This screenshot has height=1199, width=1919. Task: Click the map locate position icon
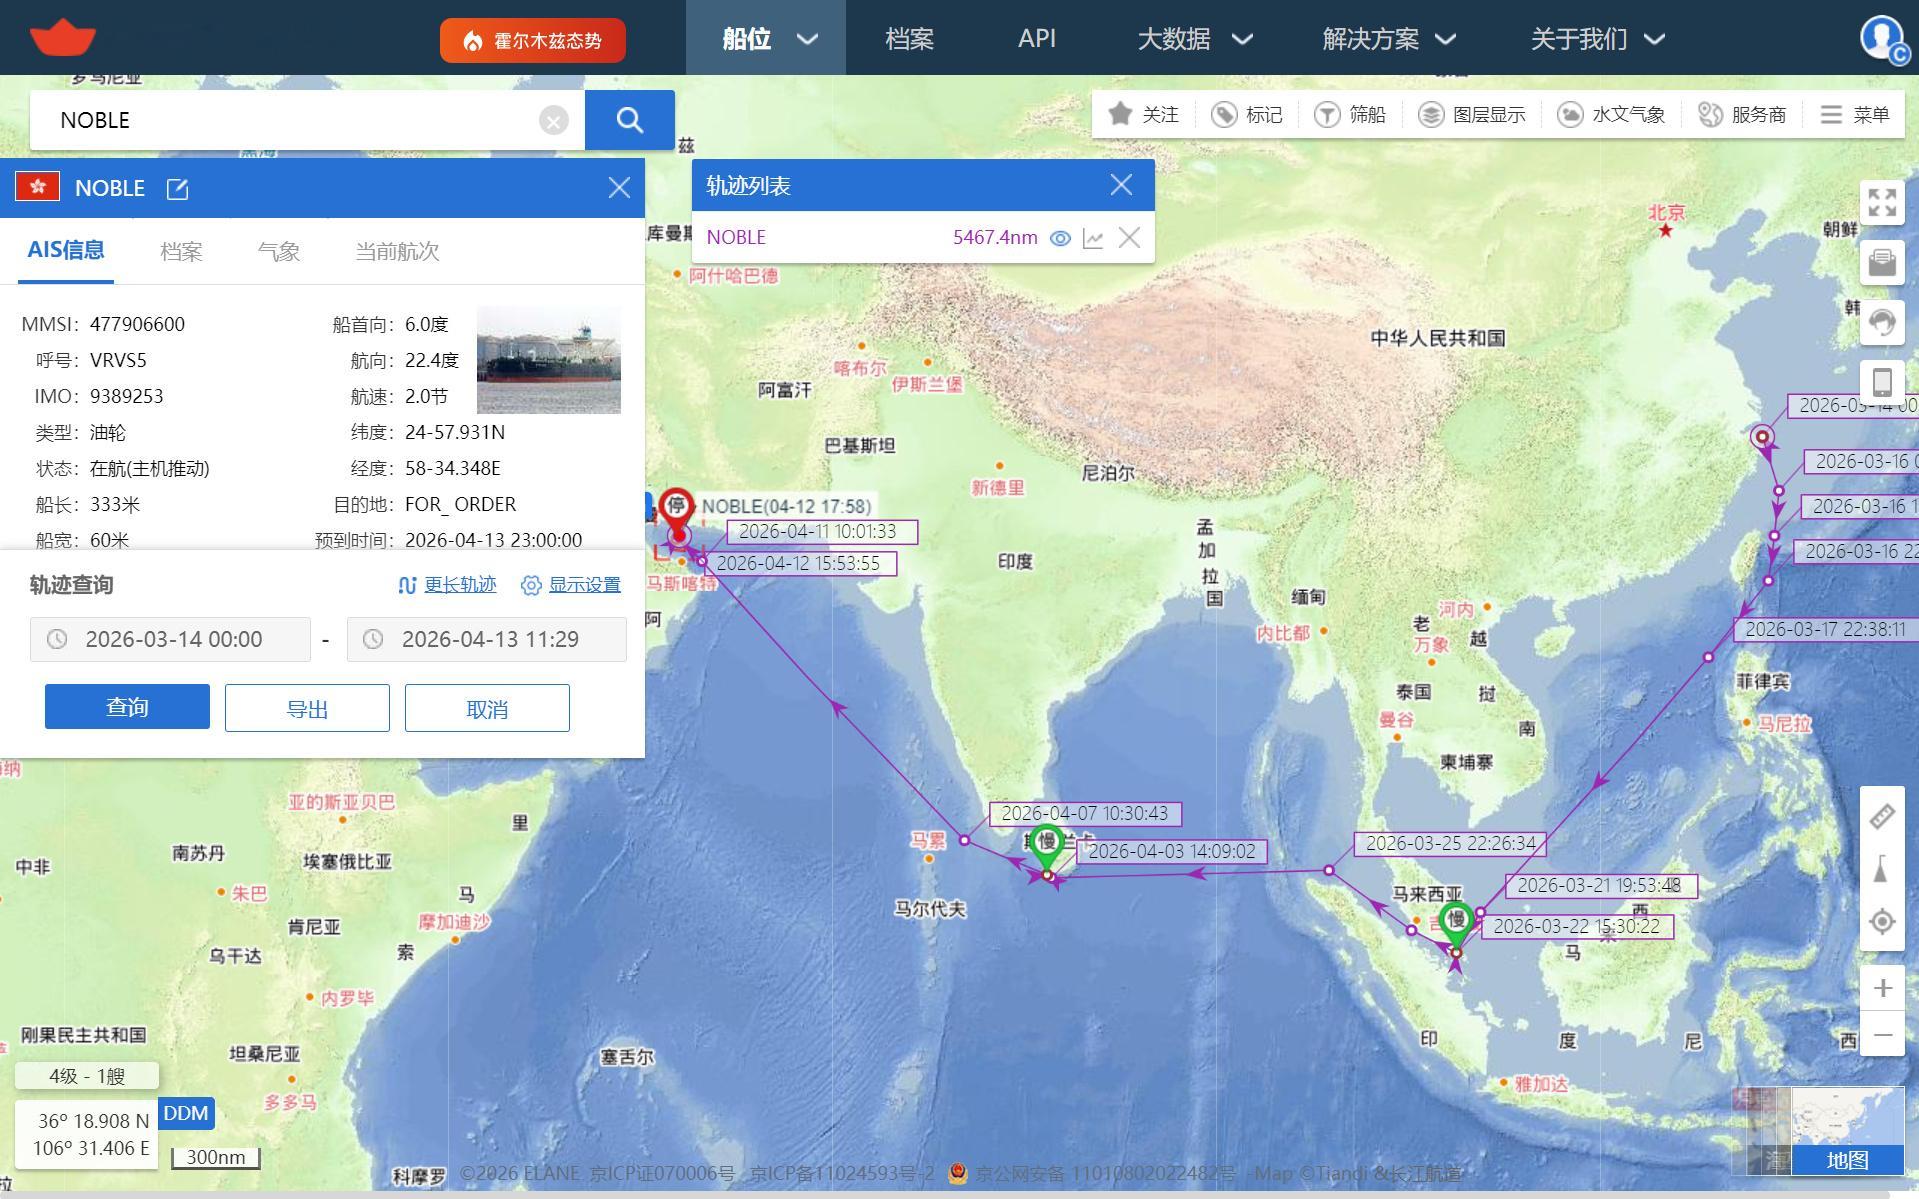tap(1883, 921)
